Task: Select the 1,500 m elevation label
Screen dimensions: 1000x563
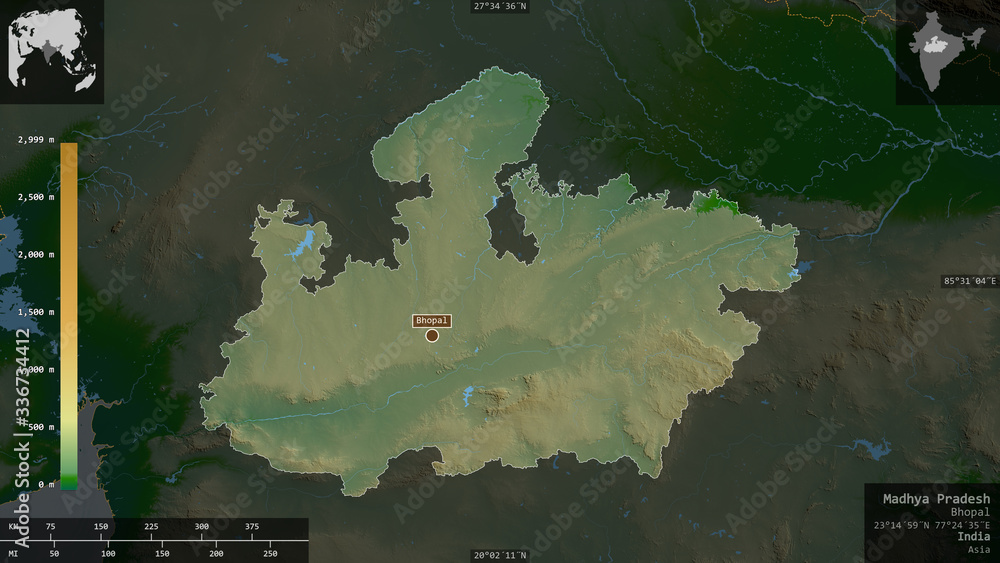Action: (36, 312)
